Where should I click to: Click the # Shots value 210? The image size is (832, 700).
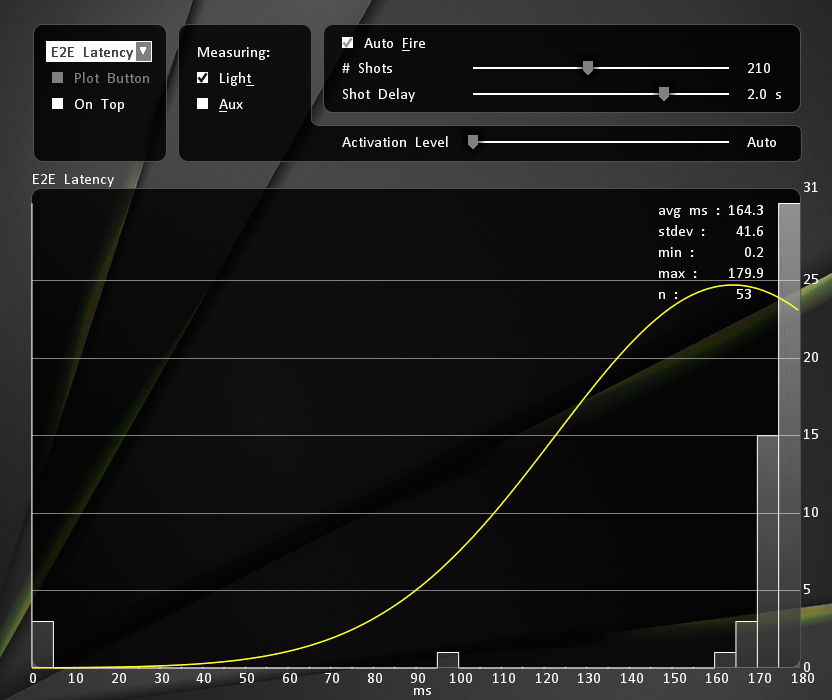click(759, 69)
